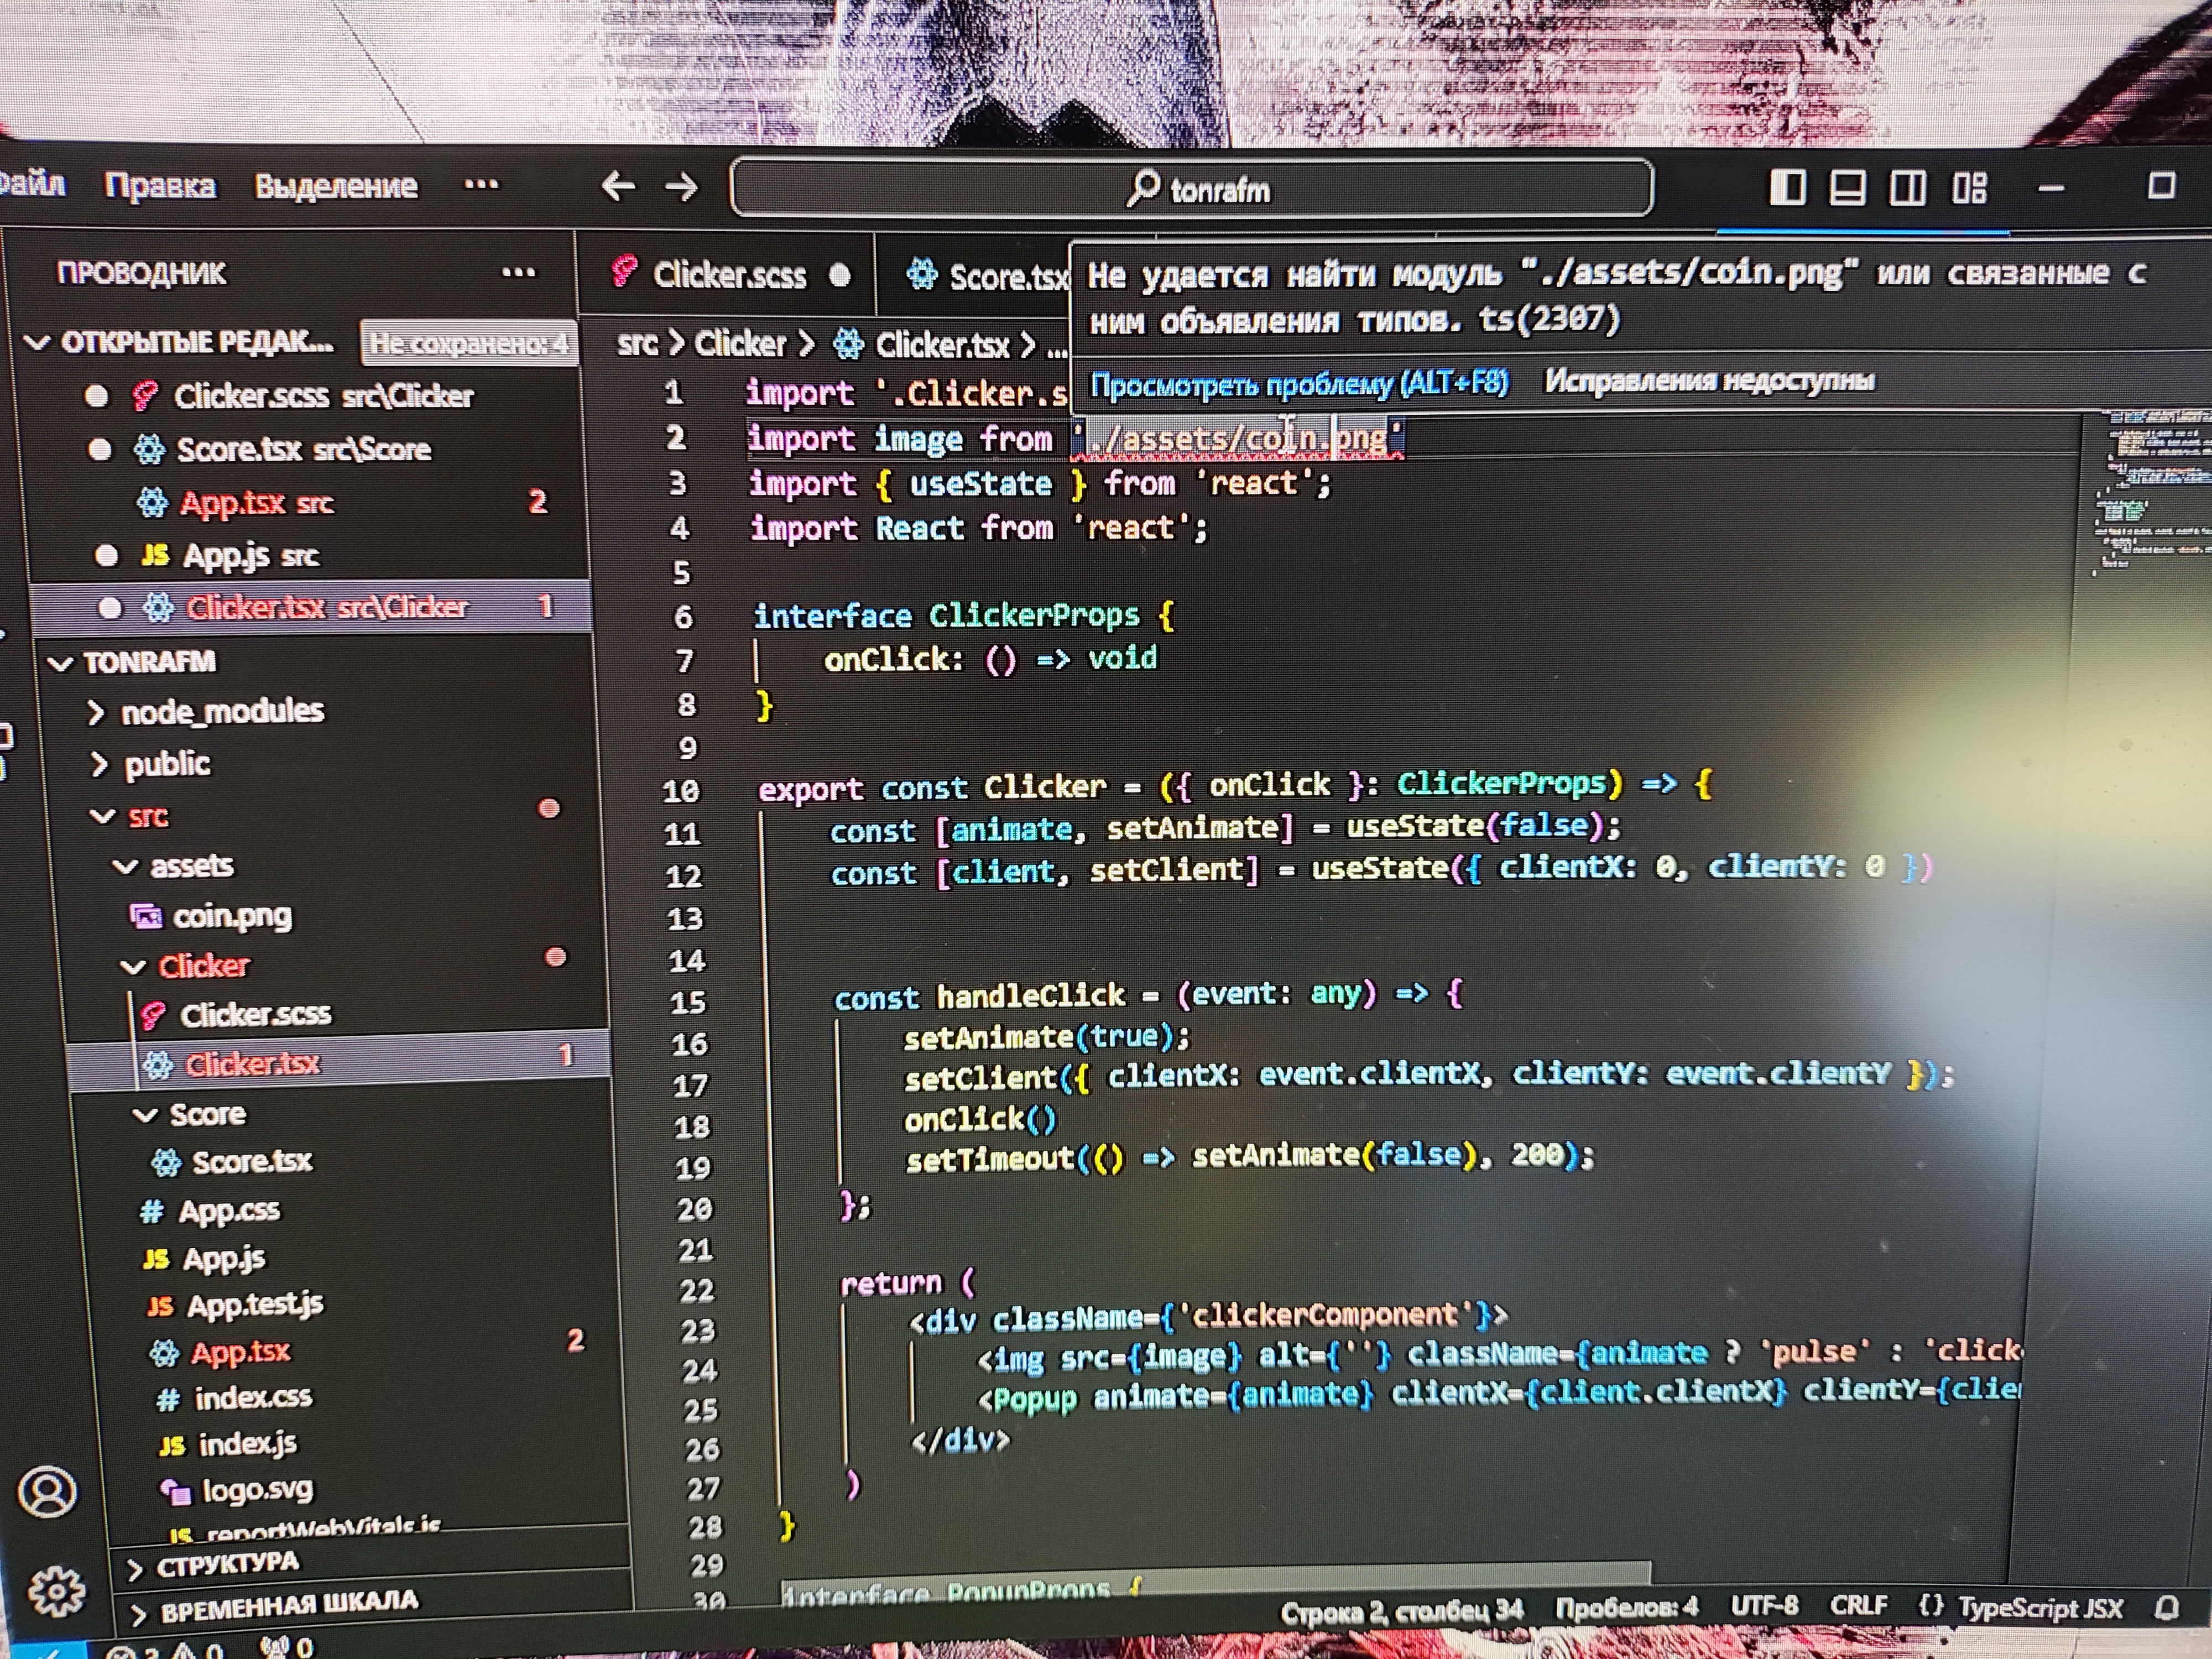Open the Правка menu
This screenshot has width=2212, height=1659.
[x=160, y=186]
